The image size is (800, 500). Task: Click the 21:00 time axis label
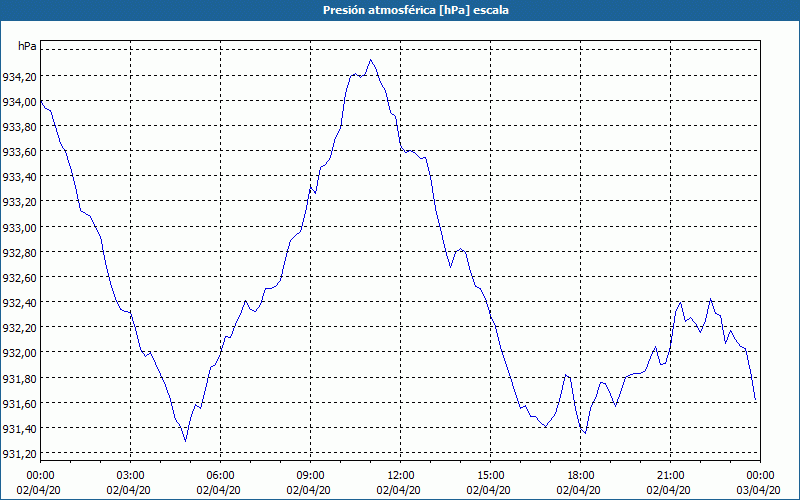pyautogui.click(x=670, y=476)
